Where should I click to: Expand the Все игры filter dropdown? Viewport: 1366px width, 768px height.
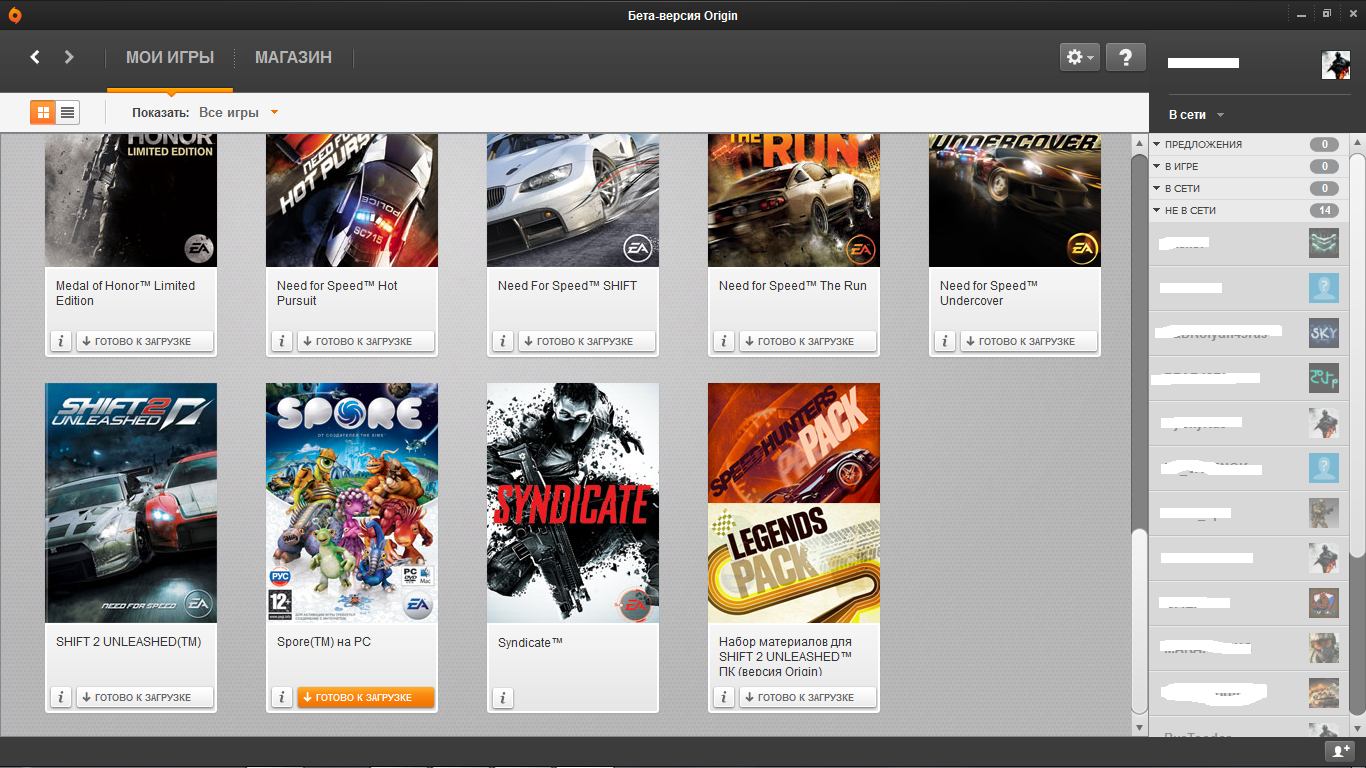coord(238,112)
